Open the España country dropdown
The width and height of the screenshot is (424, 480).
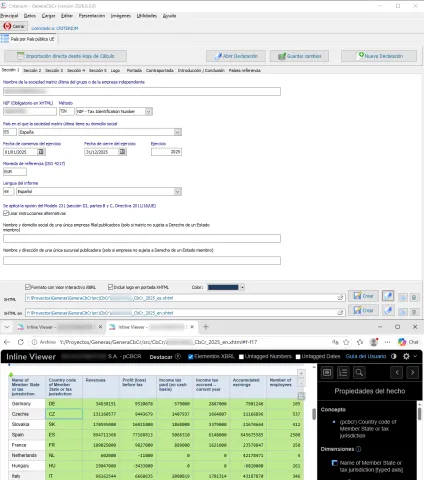tap(178, 132)
